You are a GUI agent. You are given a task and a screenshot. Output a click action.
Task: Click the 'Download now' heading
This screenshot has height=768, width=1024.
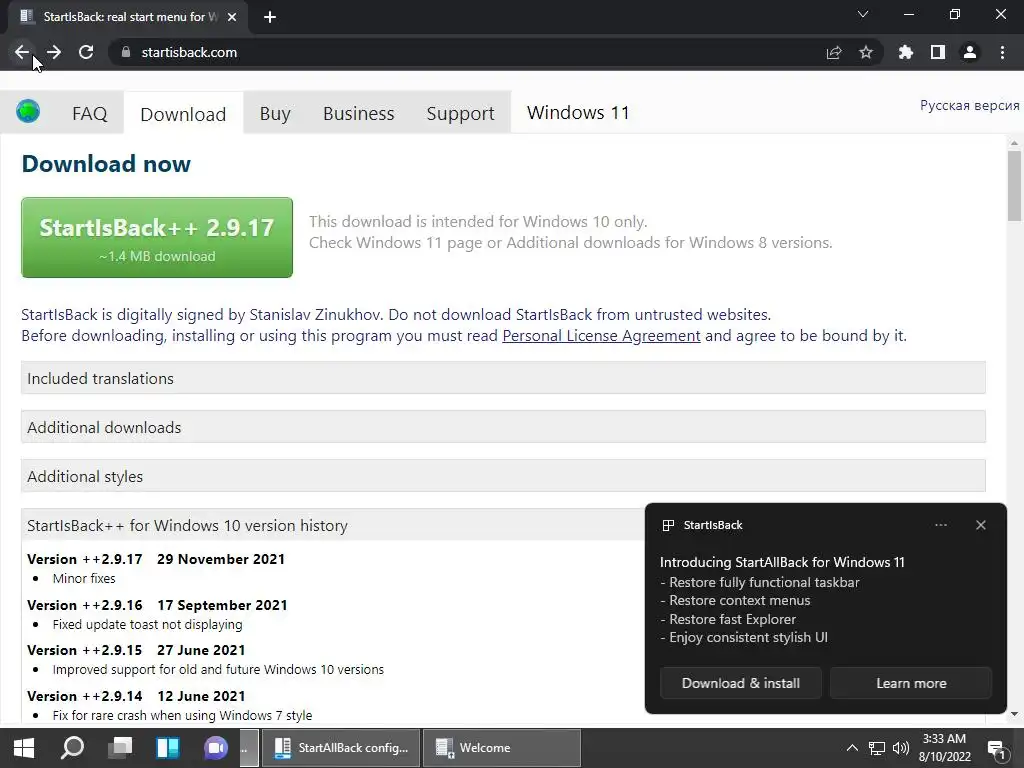106,163
